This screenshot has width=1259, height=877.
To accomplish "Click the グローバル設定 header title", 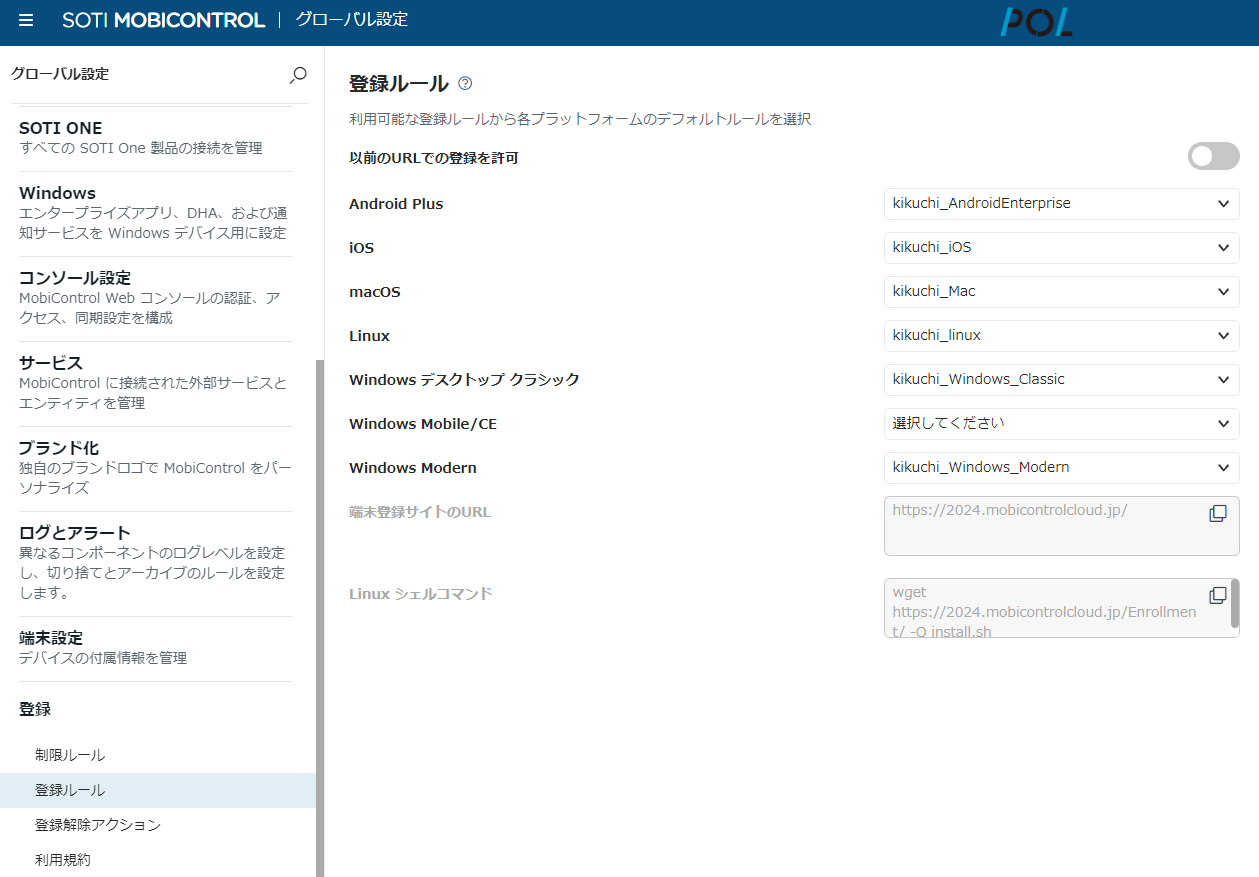I will click(x=352, y=20).
